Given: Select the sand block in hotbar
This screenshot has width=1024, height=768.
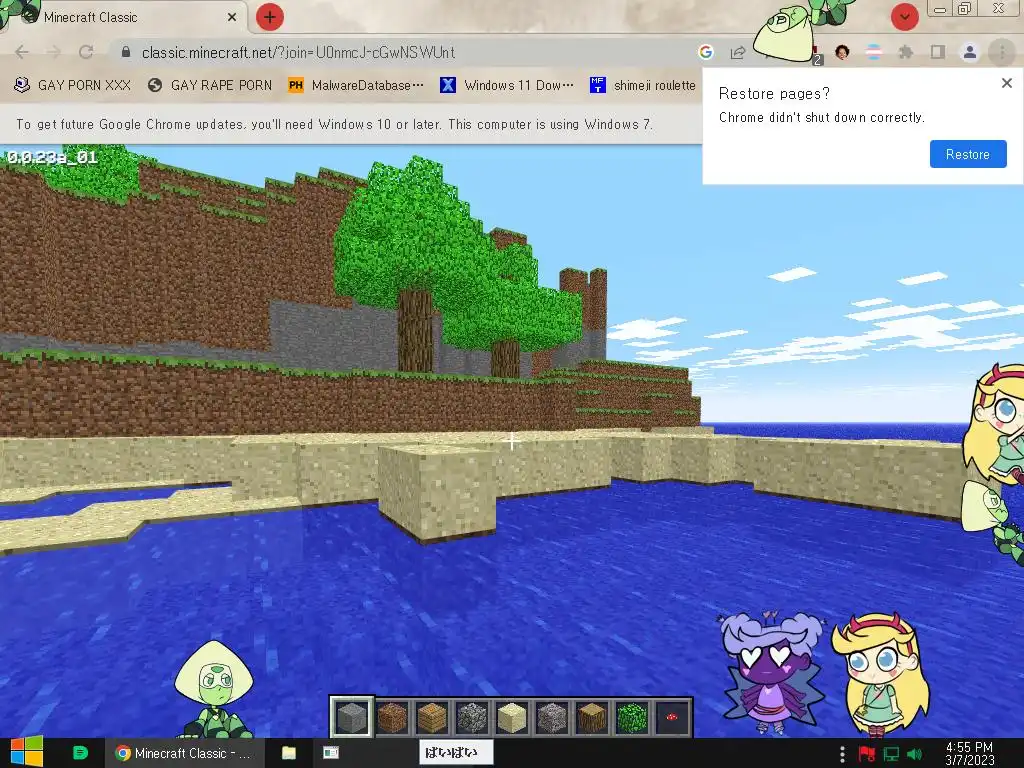Looking at the screenshot, I should tap(512, 717).
